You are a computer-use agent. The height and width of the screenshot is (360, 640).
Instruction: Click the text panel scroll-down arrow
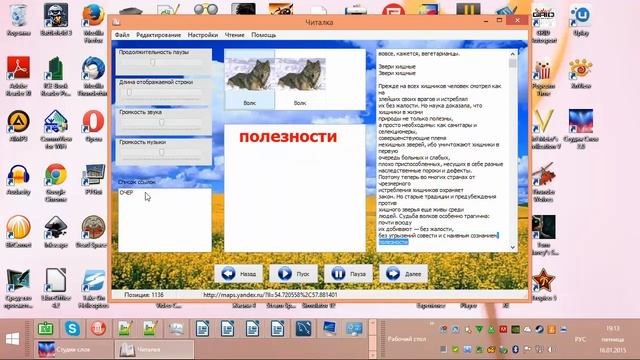513,247
